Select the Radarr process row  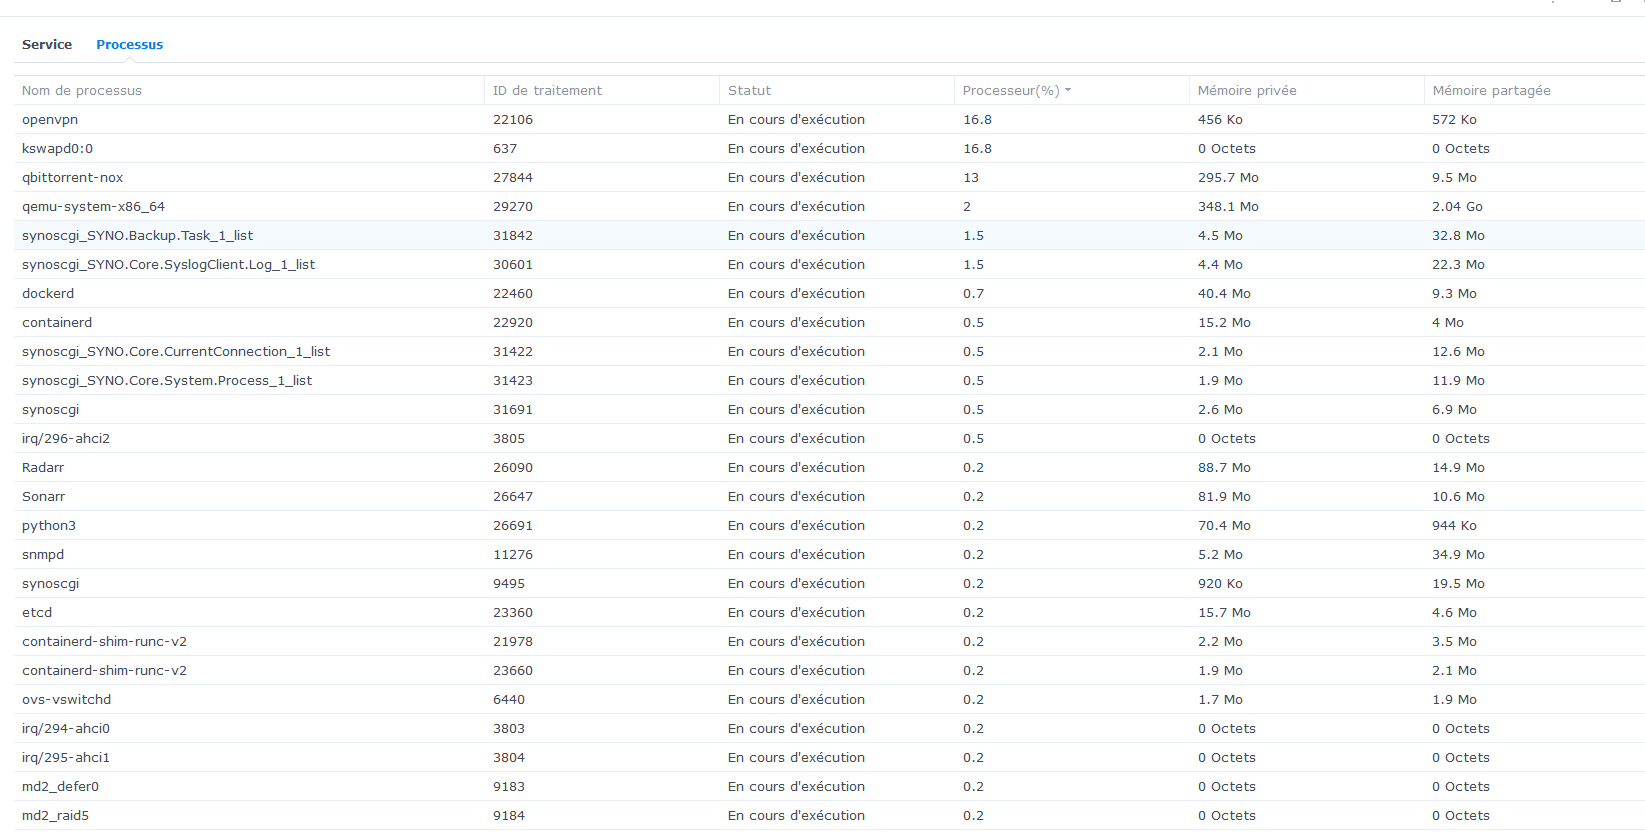pos(43,468)
